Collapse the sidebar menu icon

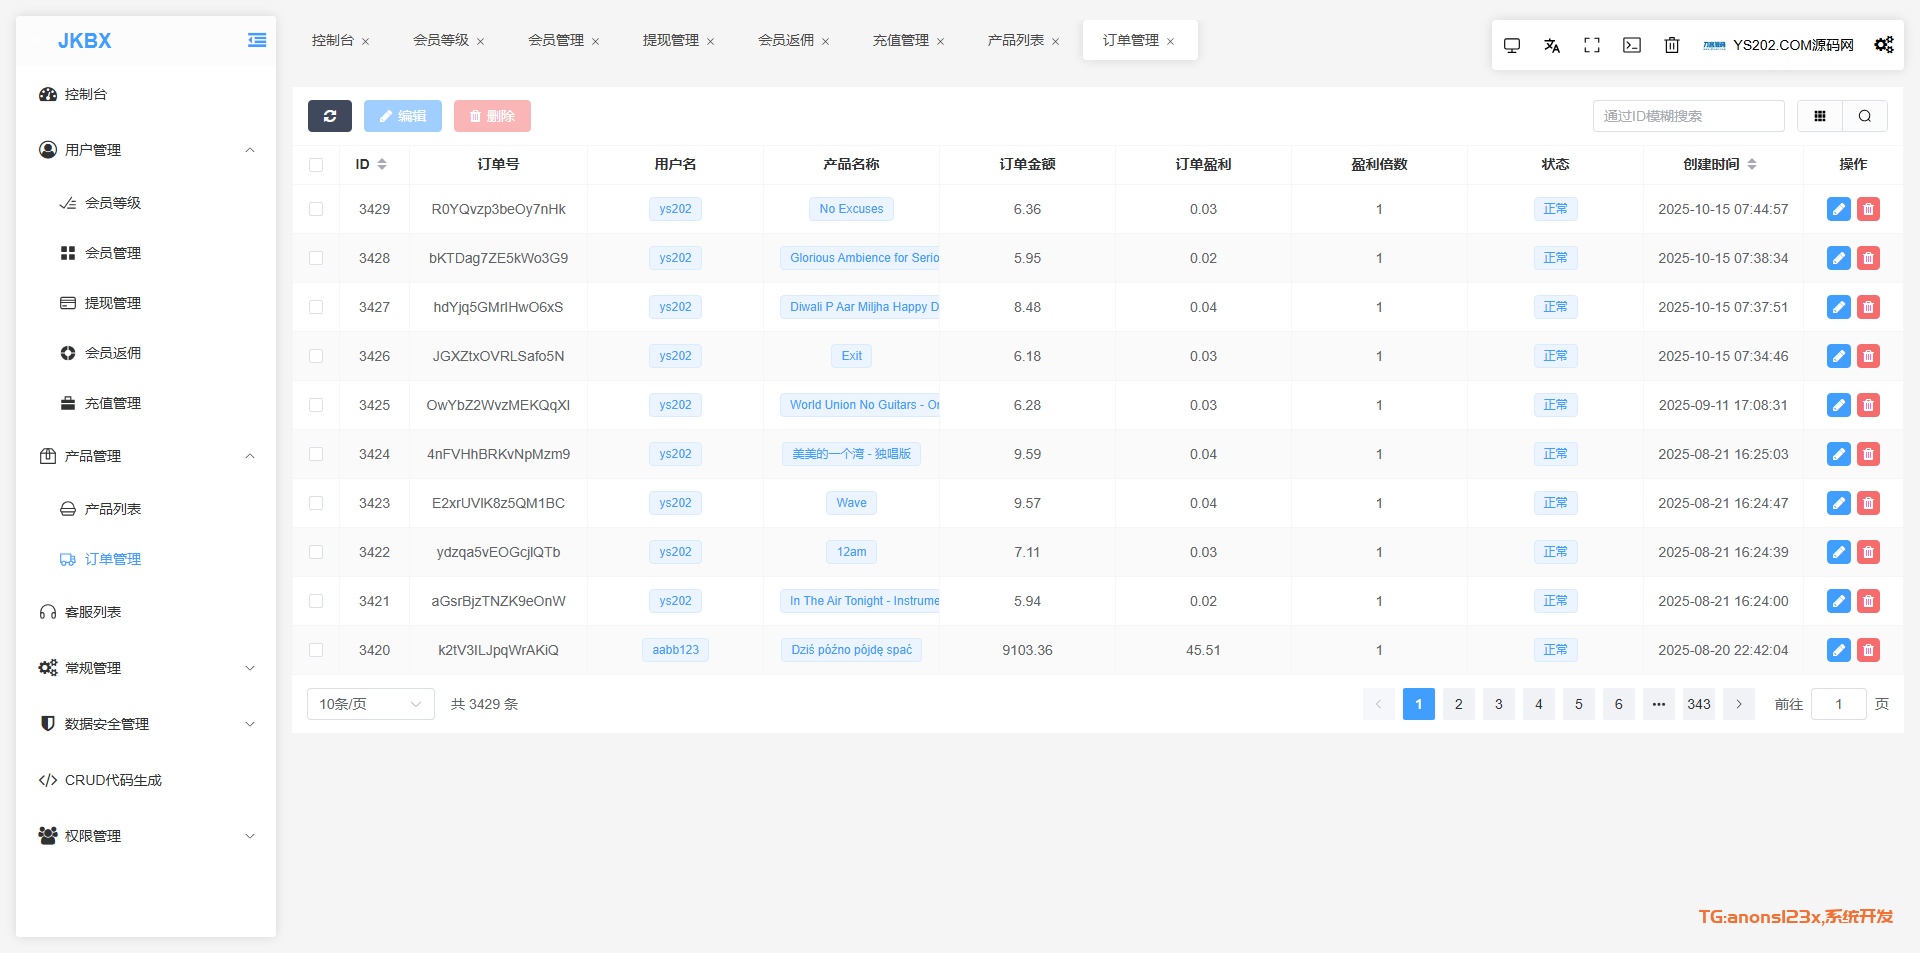257,40
